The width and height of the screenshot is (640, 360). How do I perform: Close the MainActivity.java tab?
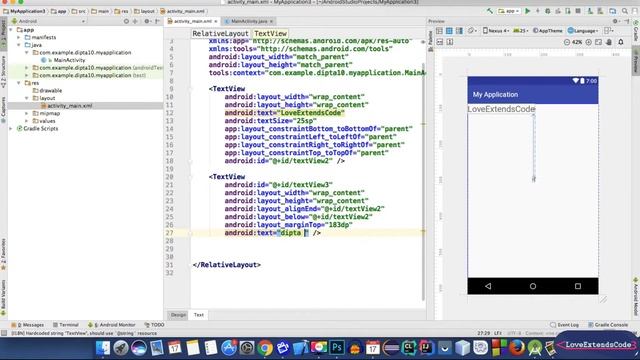(271, 21)
